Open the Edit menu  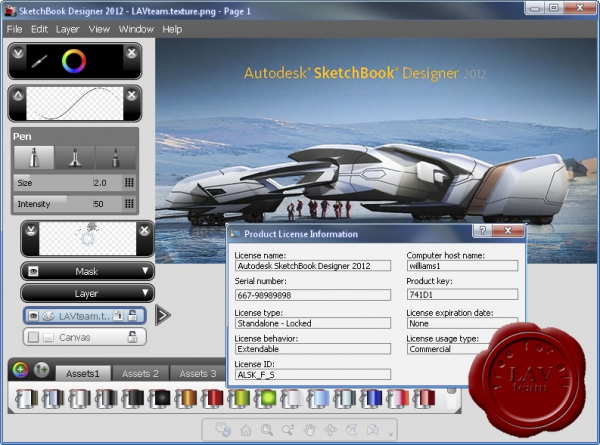tap(39, 29)
